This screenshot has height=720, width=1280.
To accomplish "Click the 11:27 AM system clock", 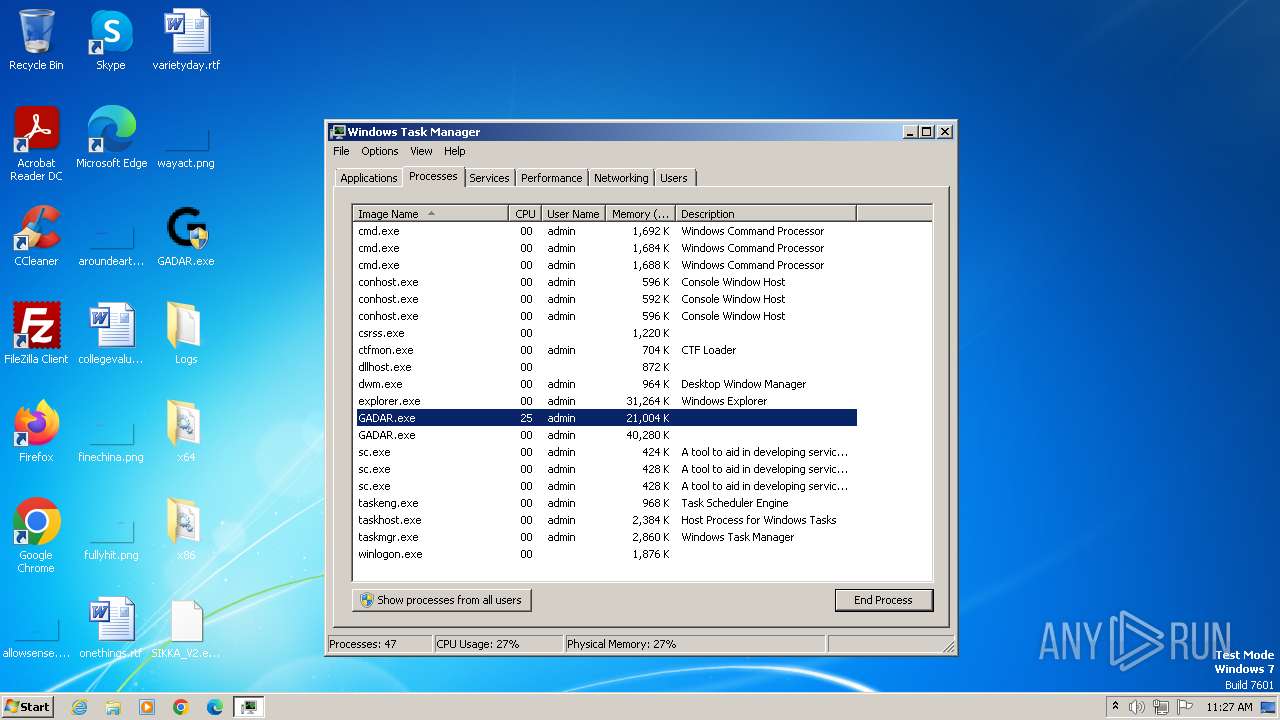I will click(1229, 707).
